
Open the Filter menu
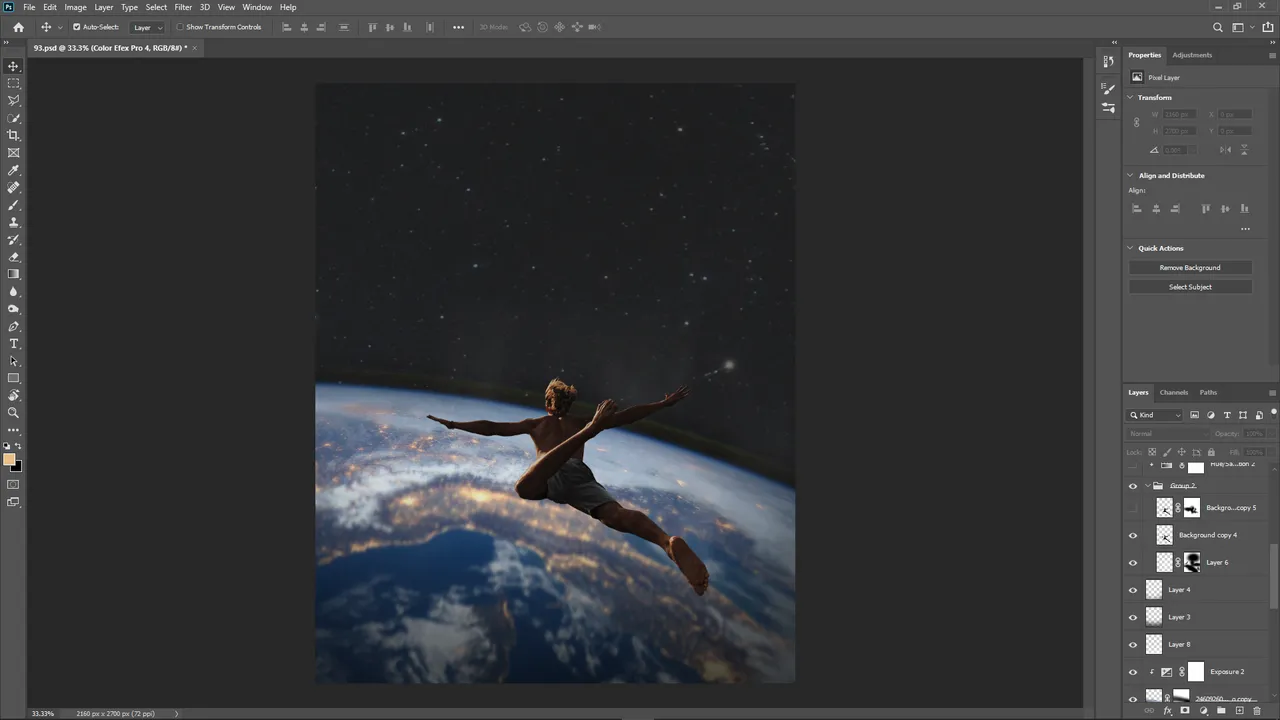click(x=183, y=7)
